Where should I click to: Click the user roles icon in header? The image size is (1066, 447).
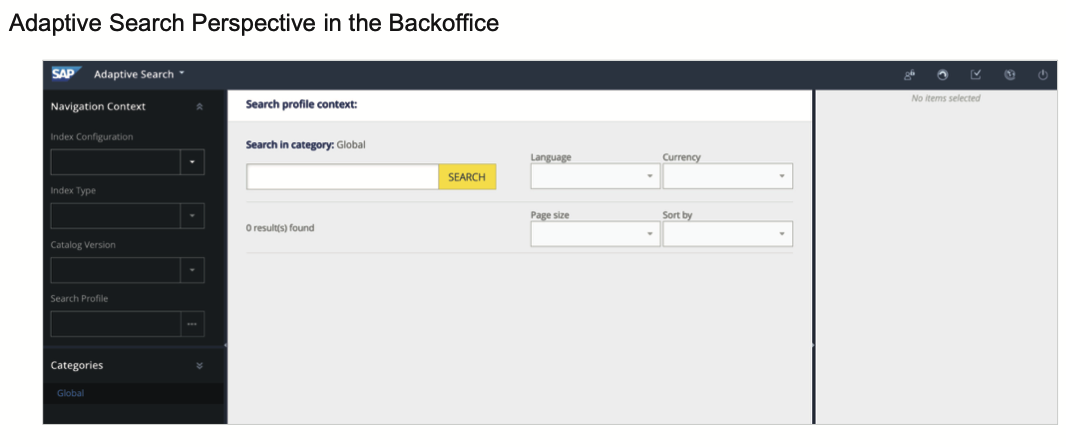909,75
